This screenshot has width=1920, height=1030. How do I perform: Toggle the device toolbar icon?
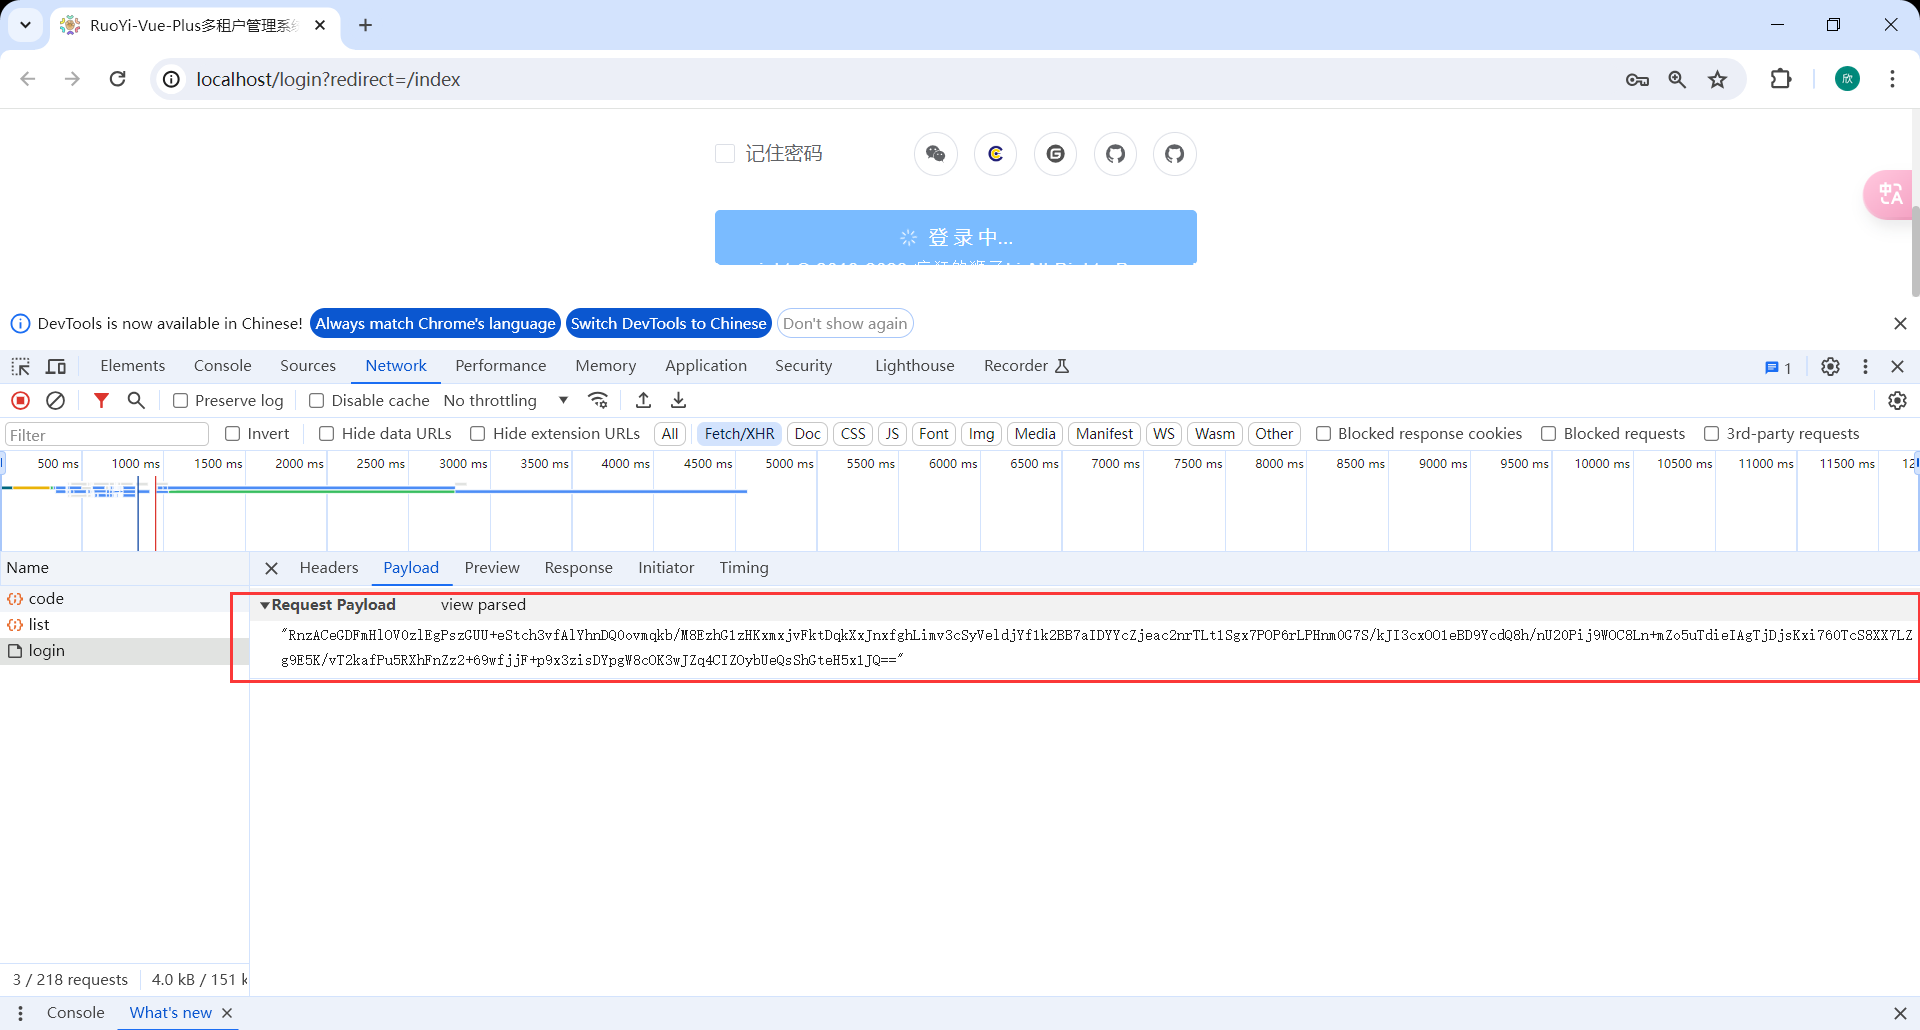click(x=56, y=366)
